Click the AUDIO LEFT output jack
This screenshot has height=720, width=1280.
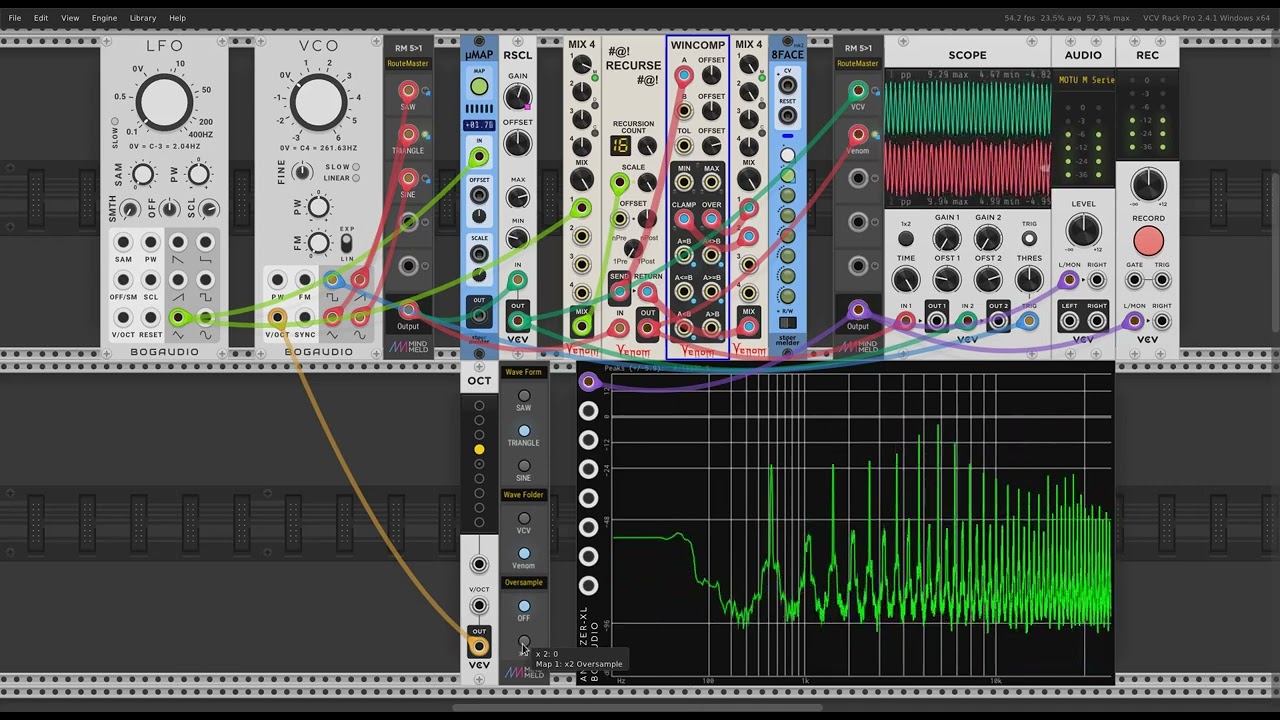coord(1069,321)
